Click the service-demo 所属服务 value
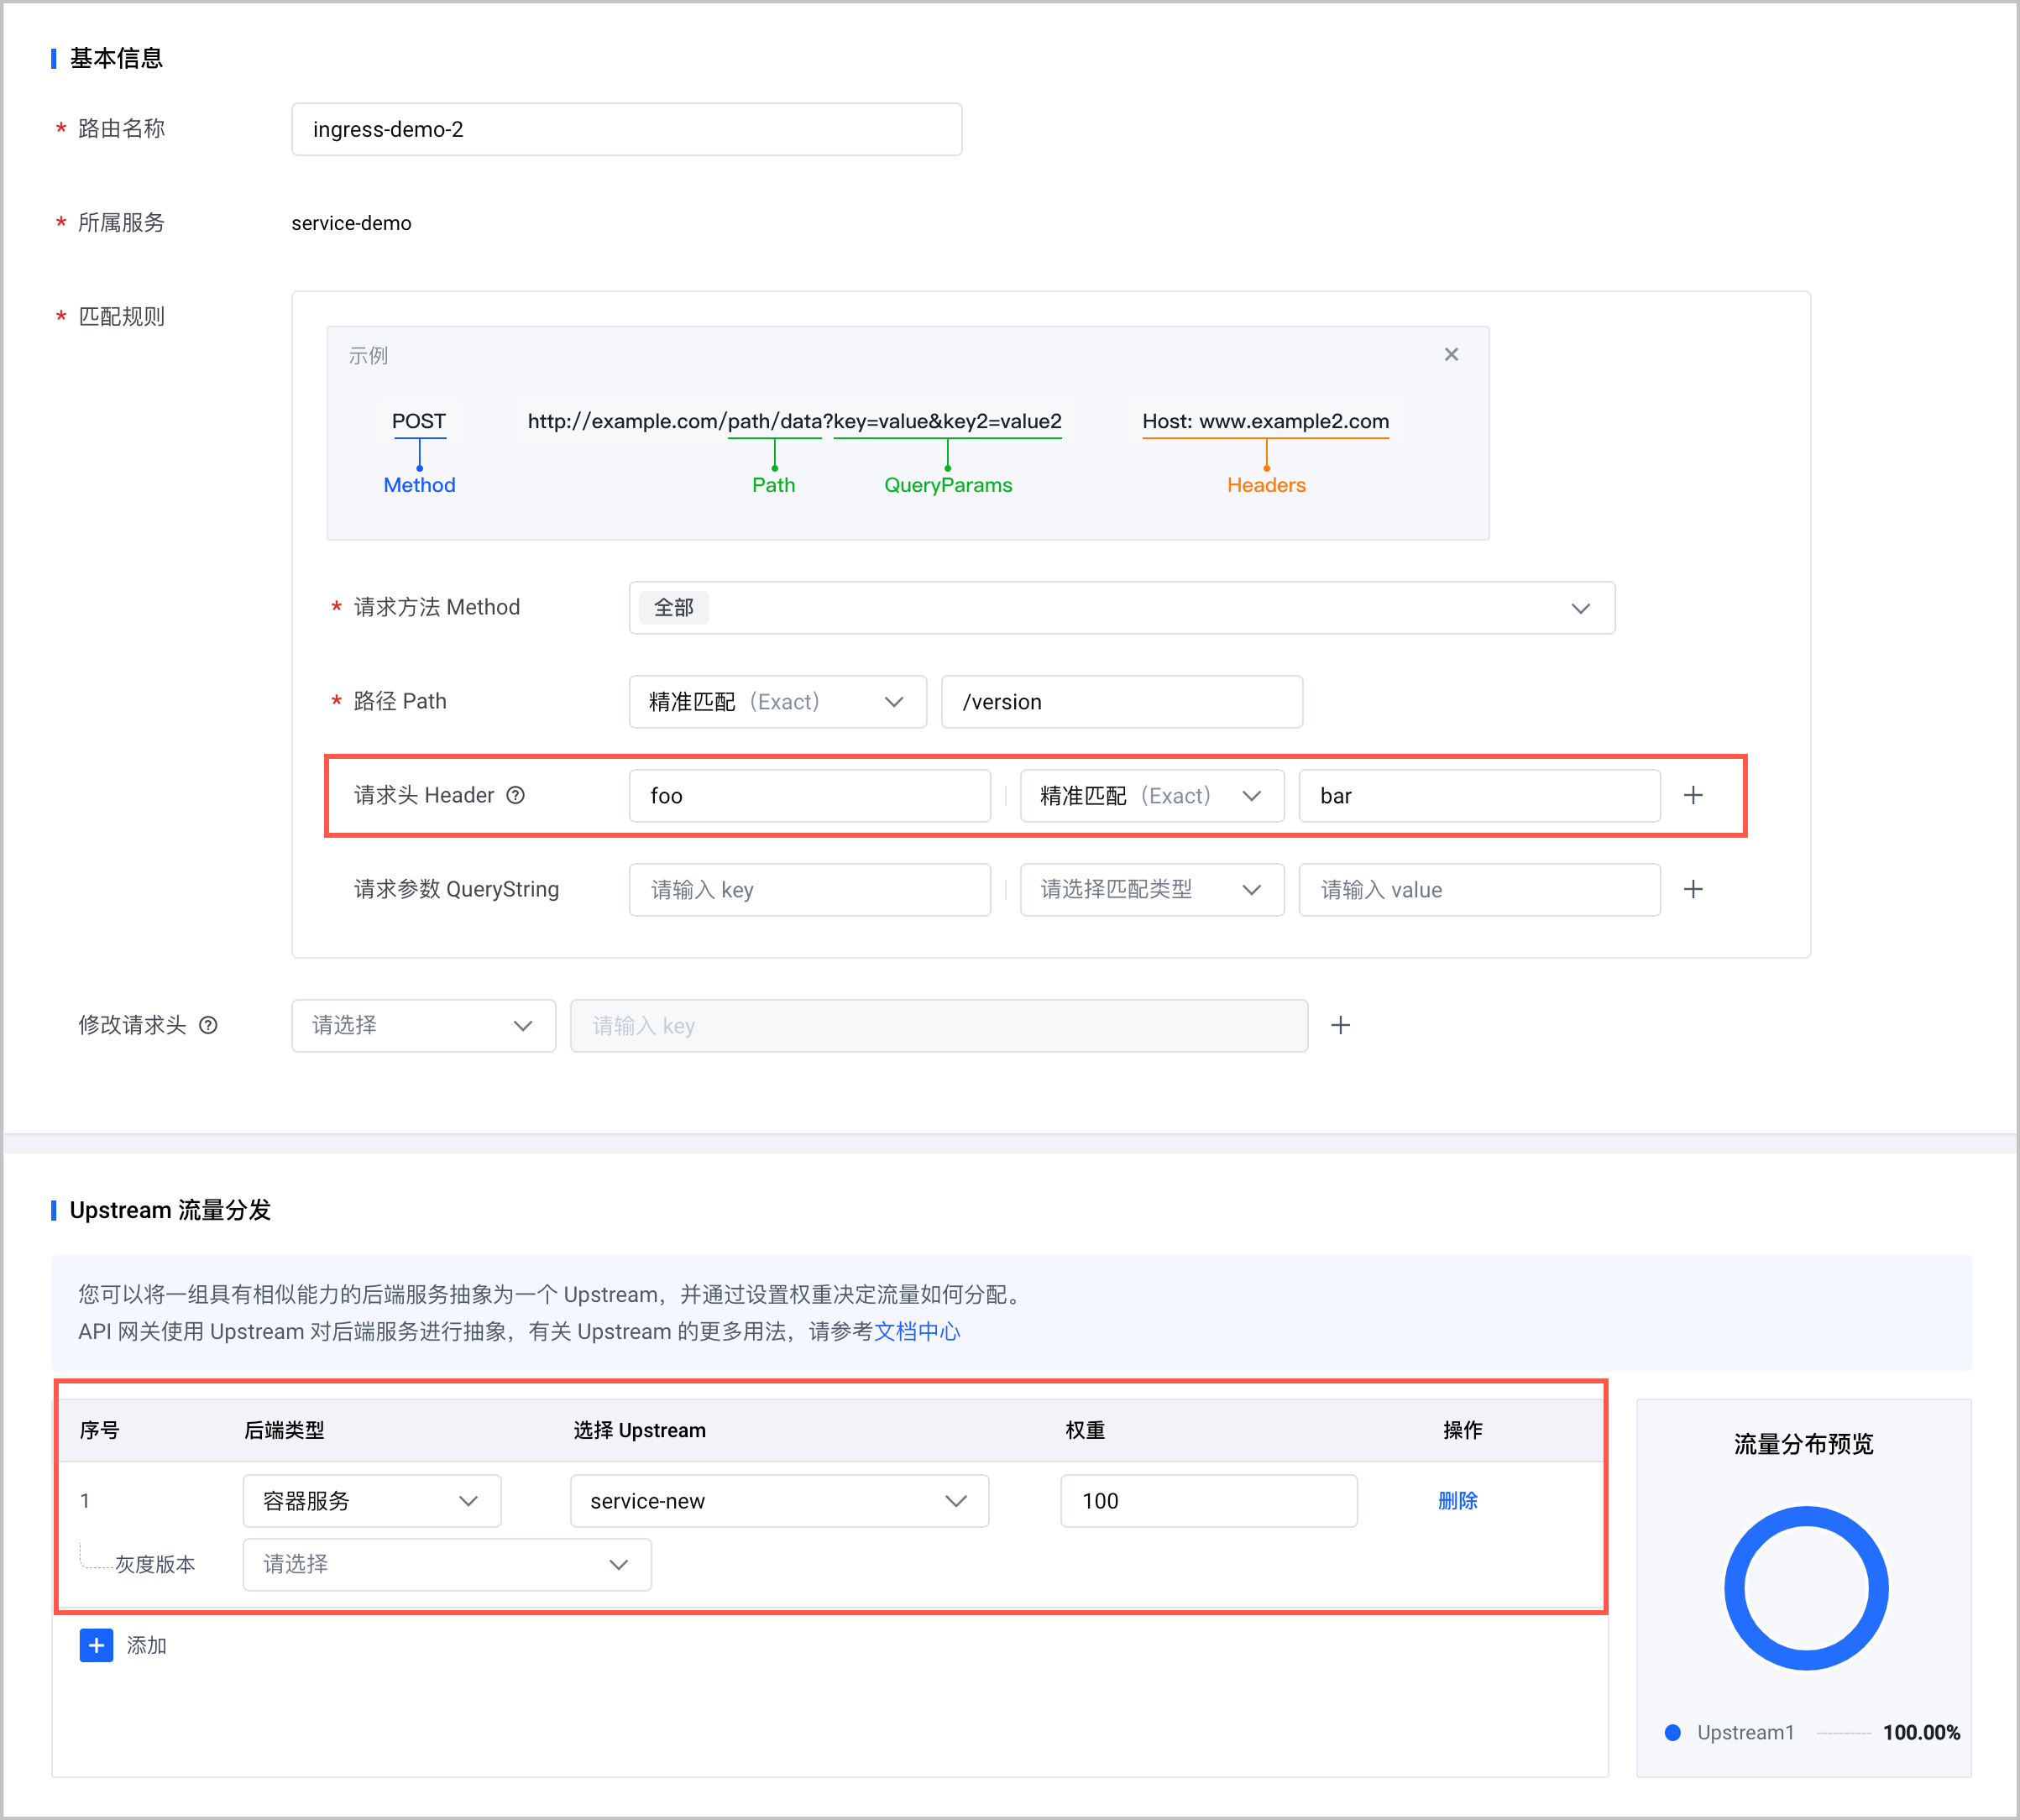2020x1820 pixels. [351, 223]
